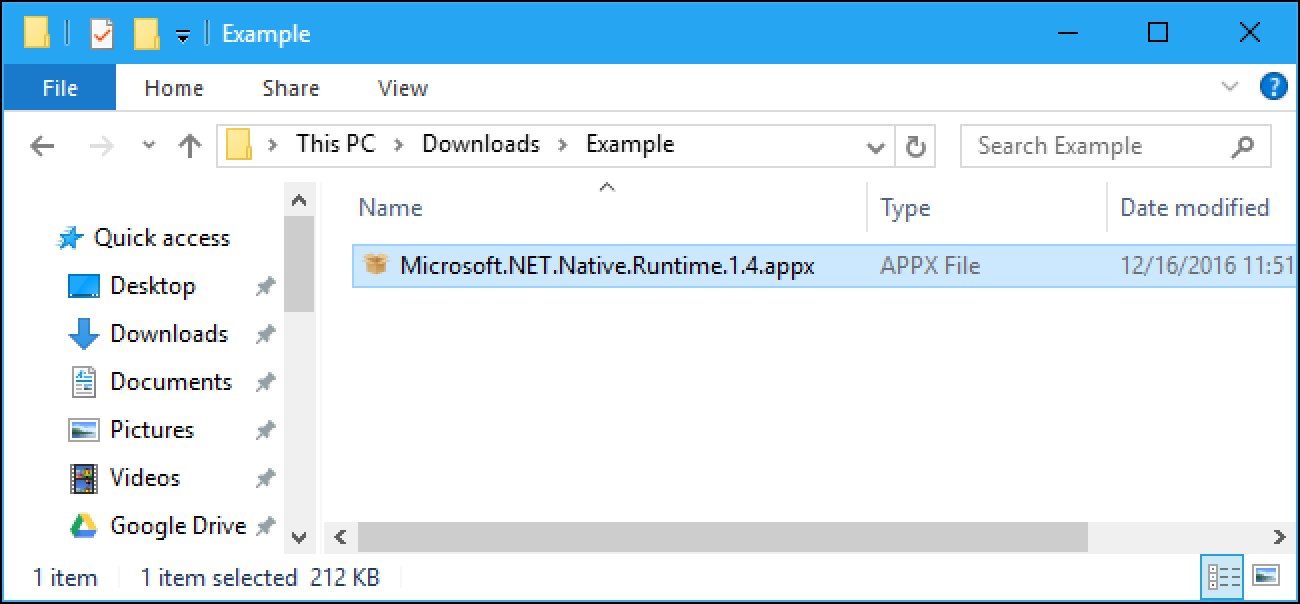The width and height of the screenshot is (1300, 604).
Task: Open the recent locations dropdown arrow
Action: point(149,146)
